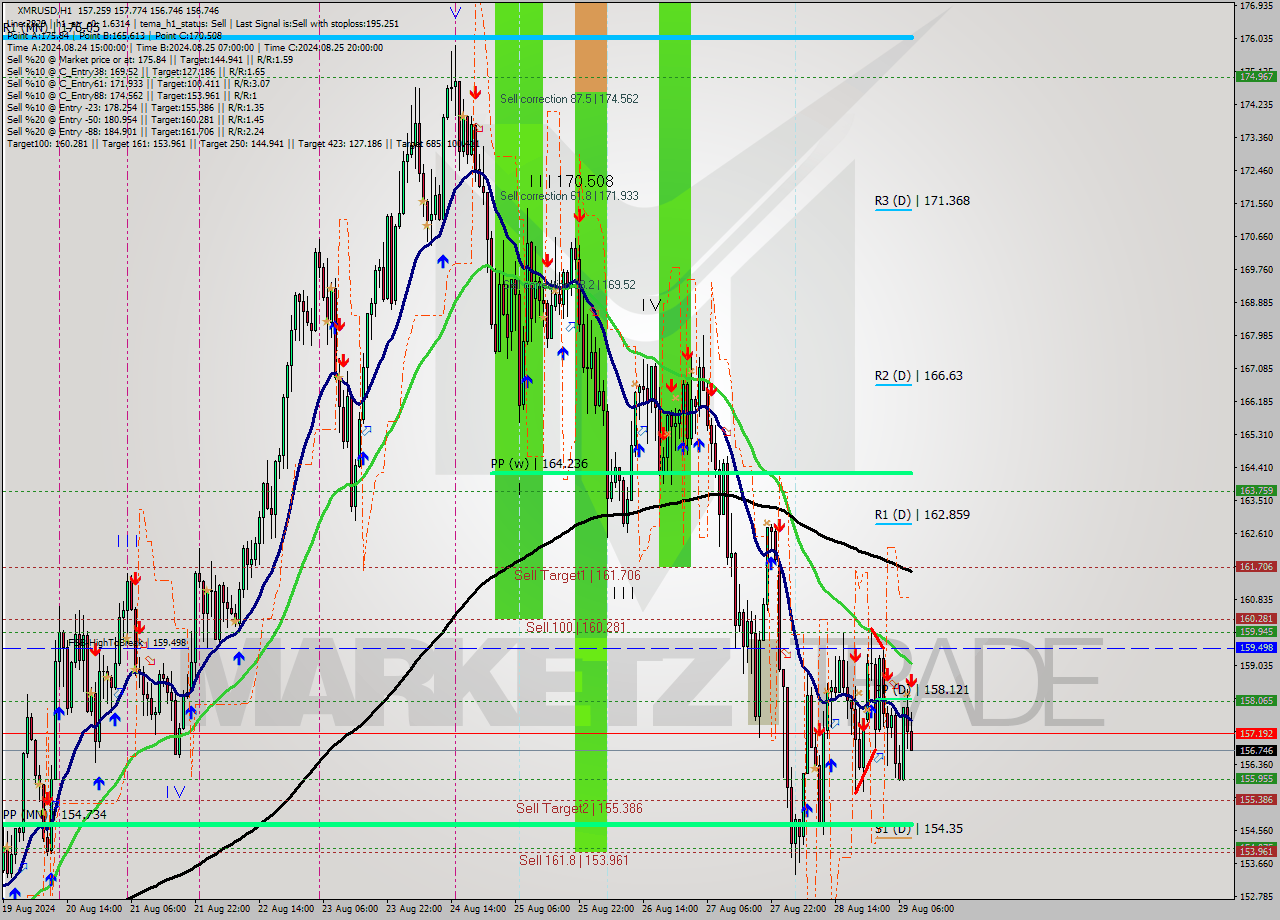The width and height of the screenshot is (1280, 920).
Task: Click the 161.706 red price tag
Action: [1256, 567]
